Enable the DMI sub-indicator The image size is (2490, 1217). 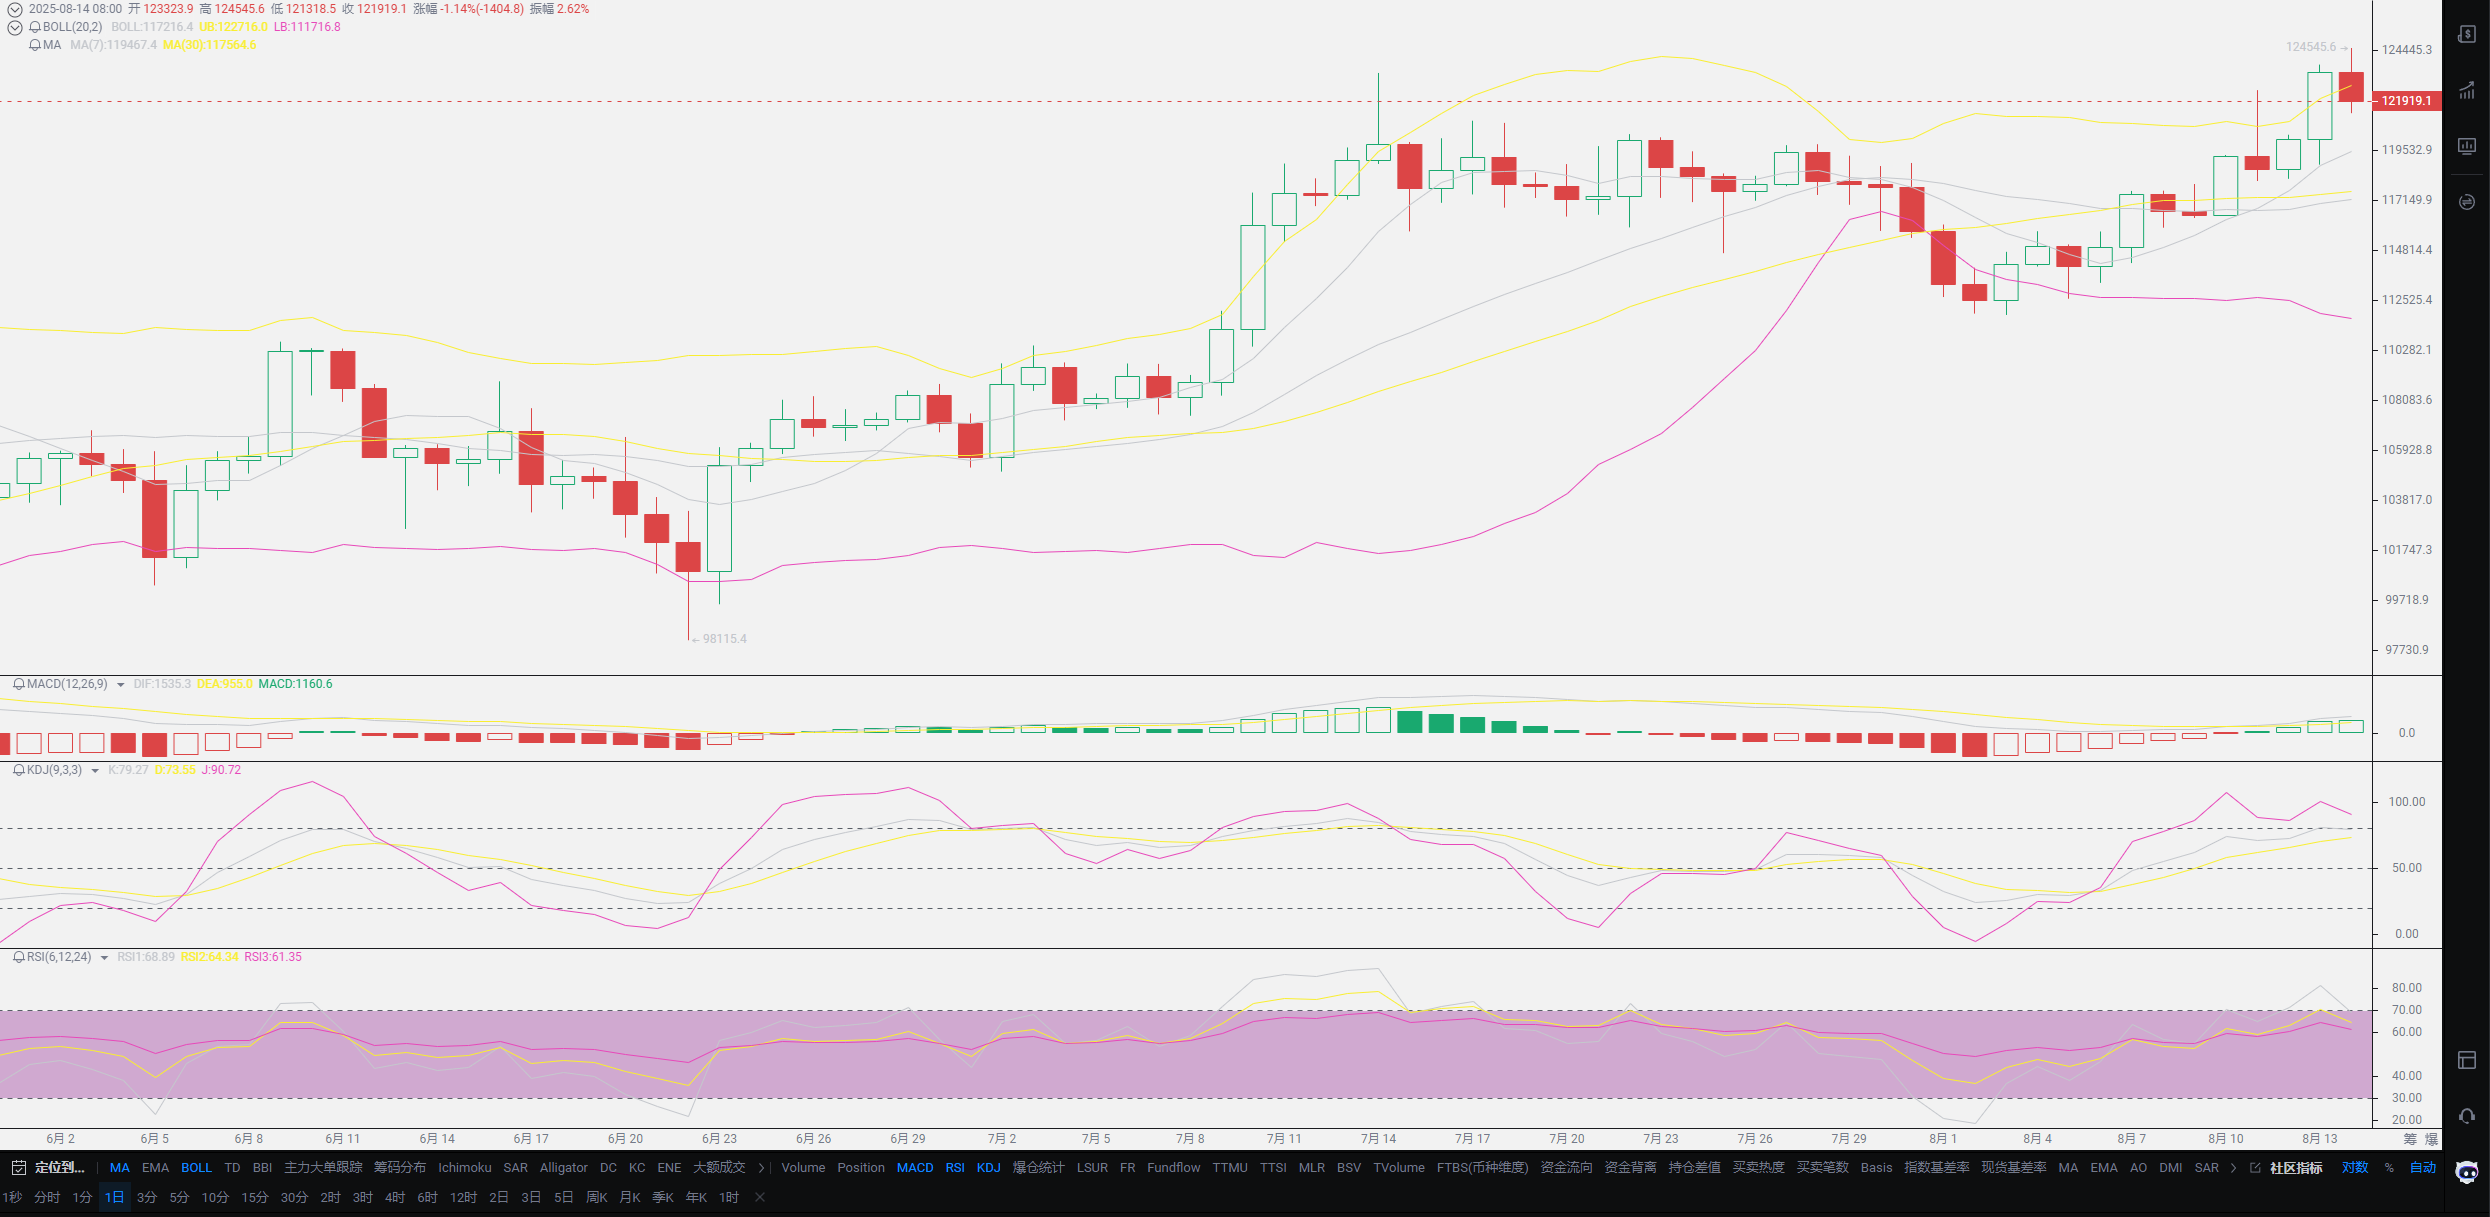[2170, 1168]
